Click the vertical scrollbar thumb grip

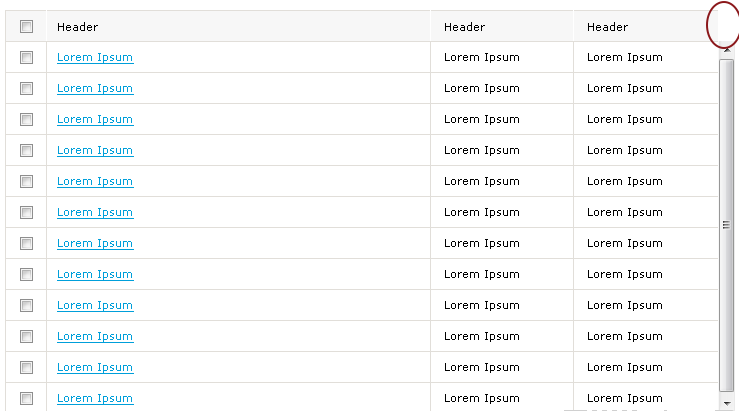(726, 224)
